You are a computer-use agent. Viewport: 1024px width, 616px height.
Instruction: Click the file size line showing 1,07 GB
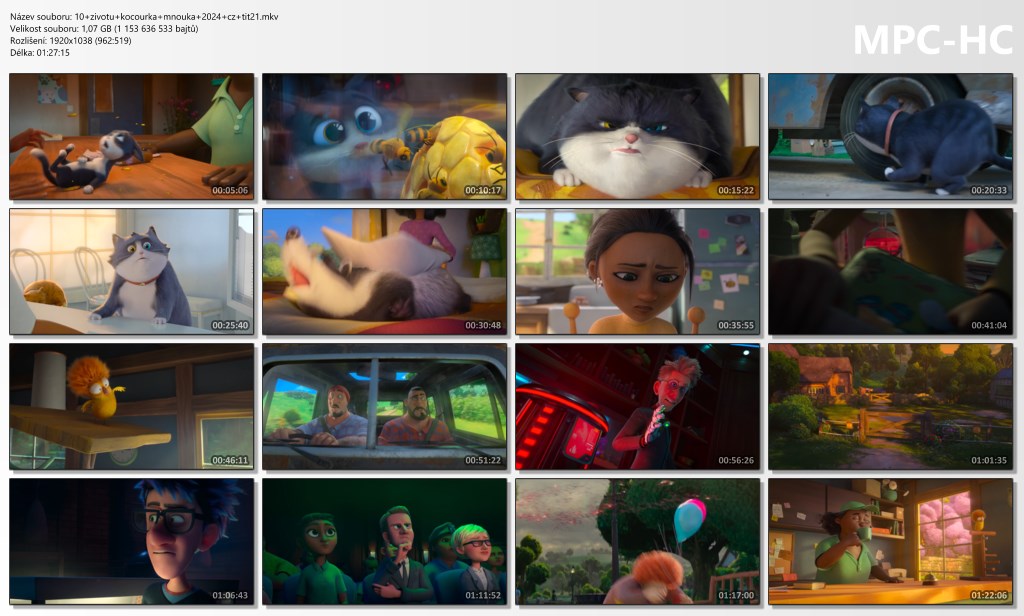(x=104, y=29)
